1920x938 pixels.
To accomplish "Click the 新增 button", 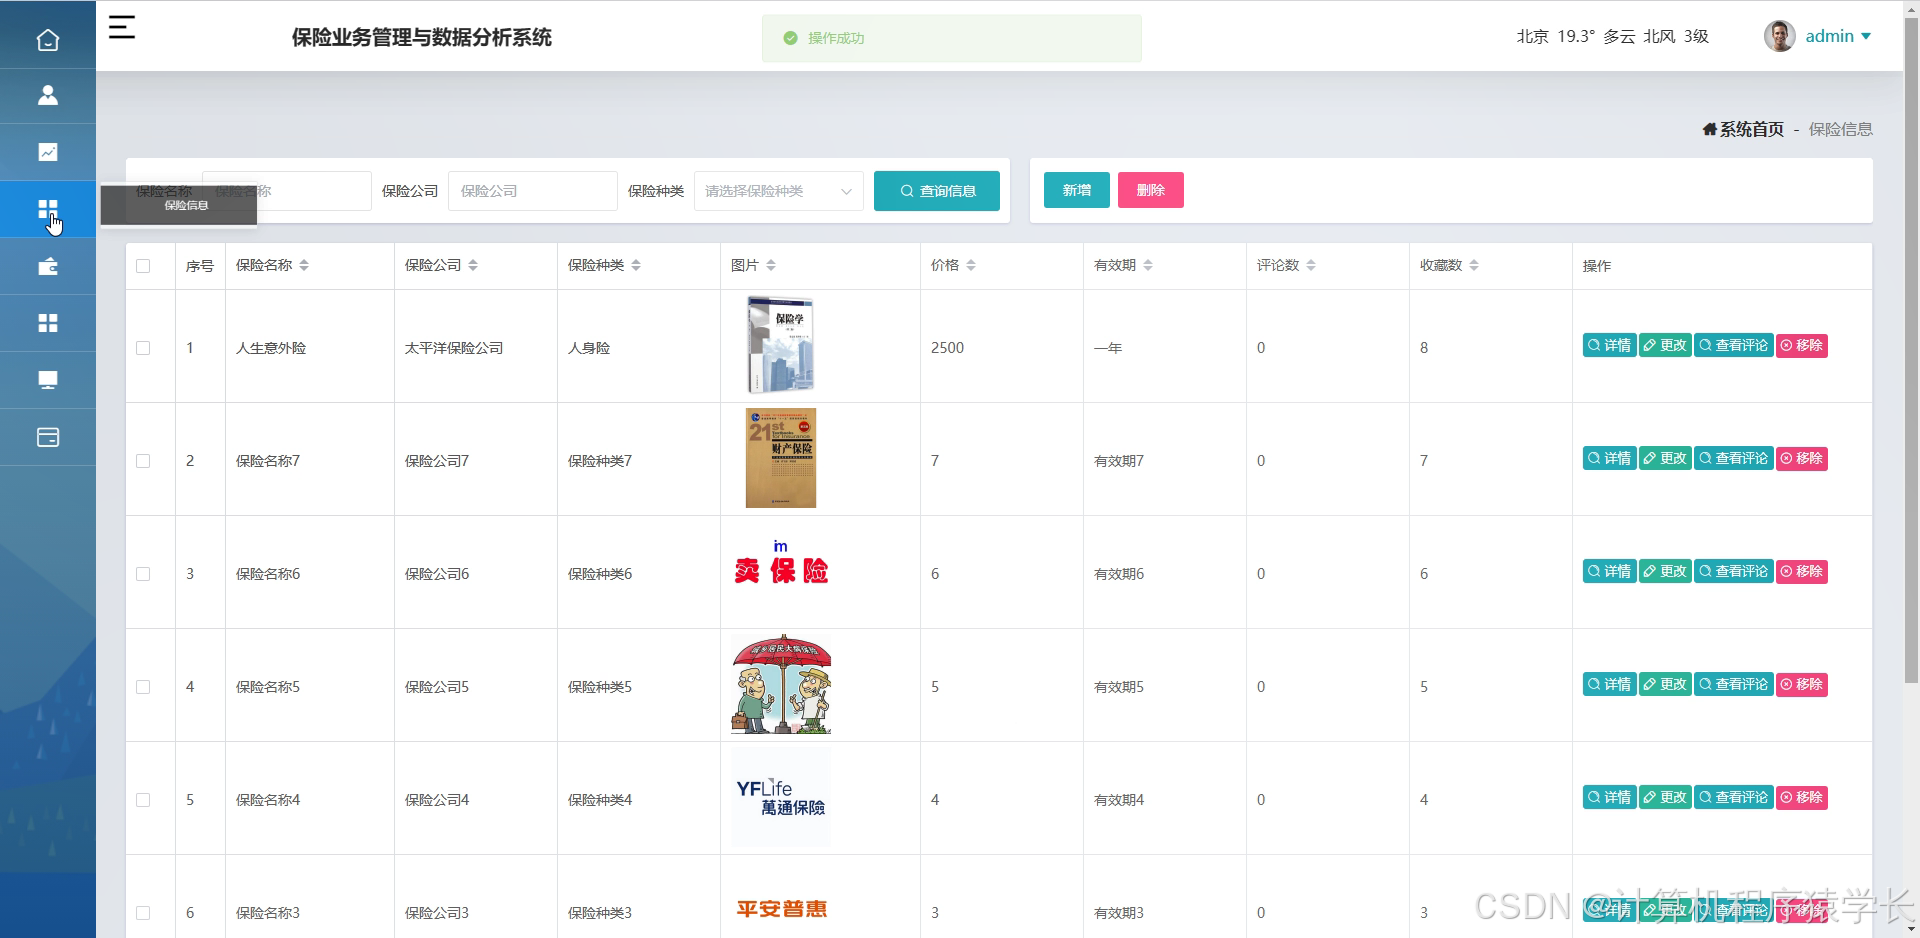I will coord(1077,190).
